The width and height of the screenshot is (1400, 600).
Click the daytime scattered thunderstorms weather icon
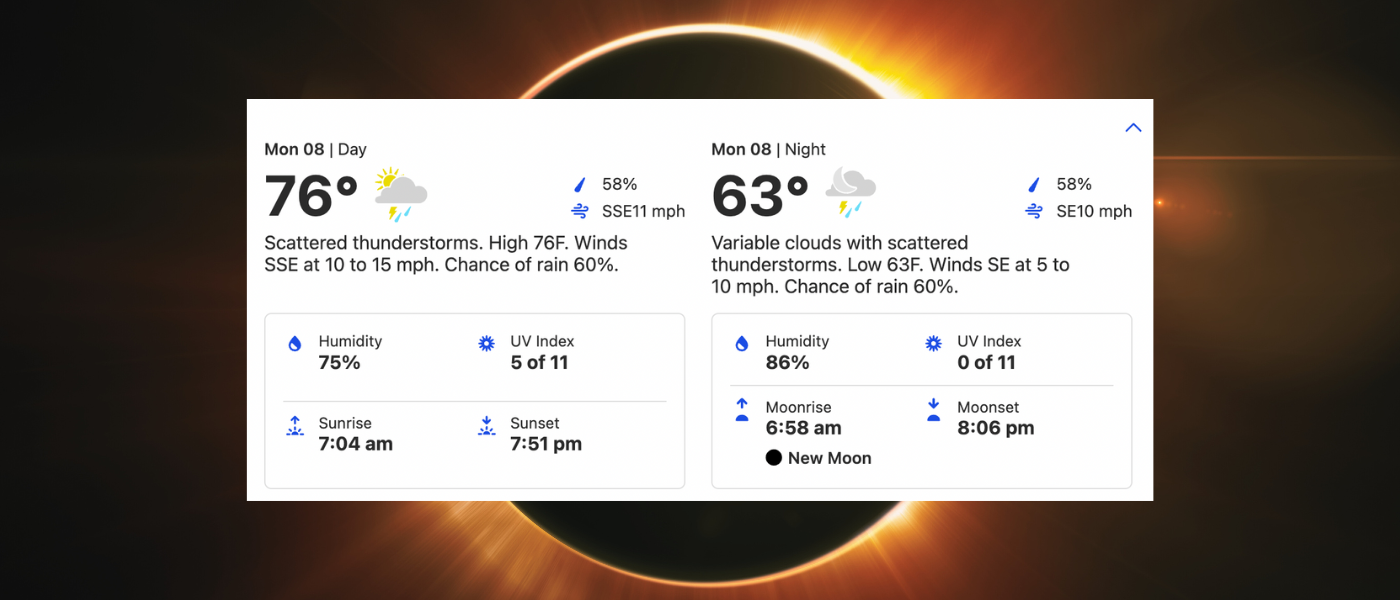(401, 195)
